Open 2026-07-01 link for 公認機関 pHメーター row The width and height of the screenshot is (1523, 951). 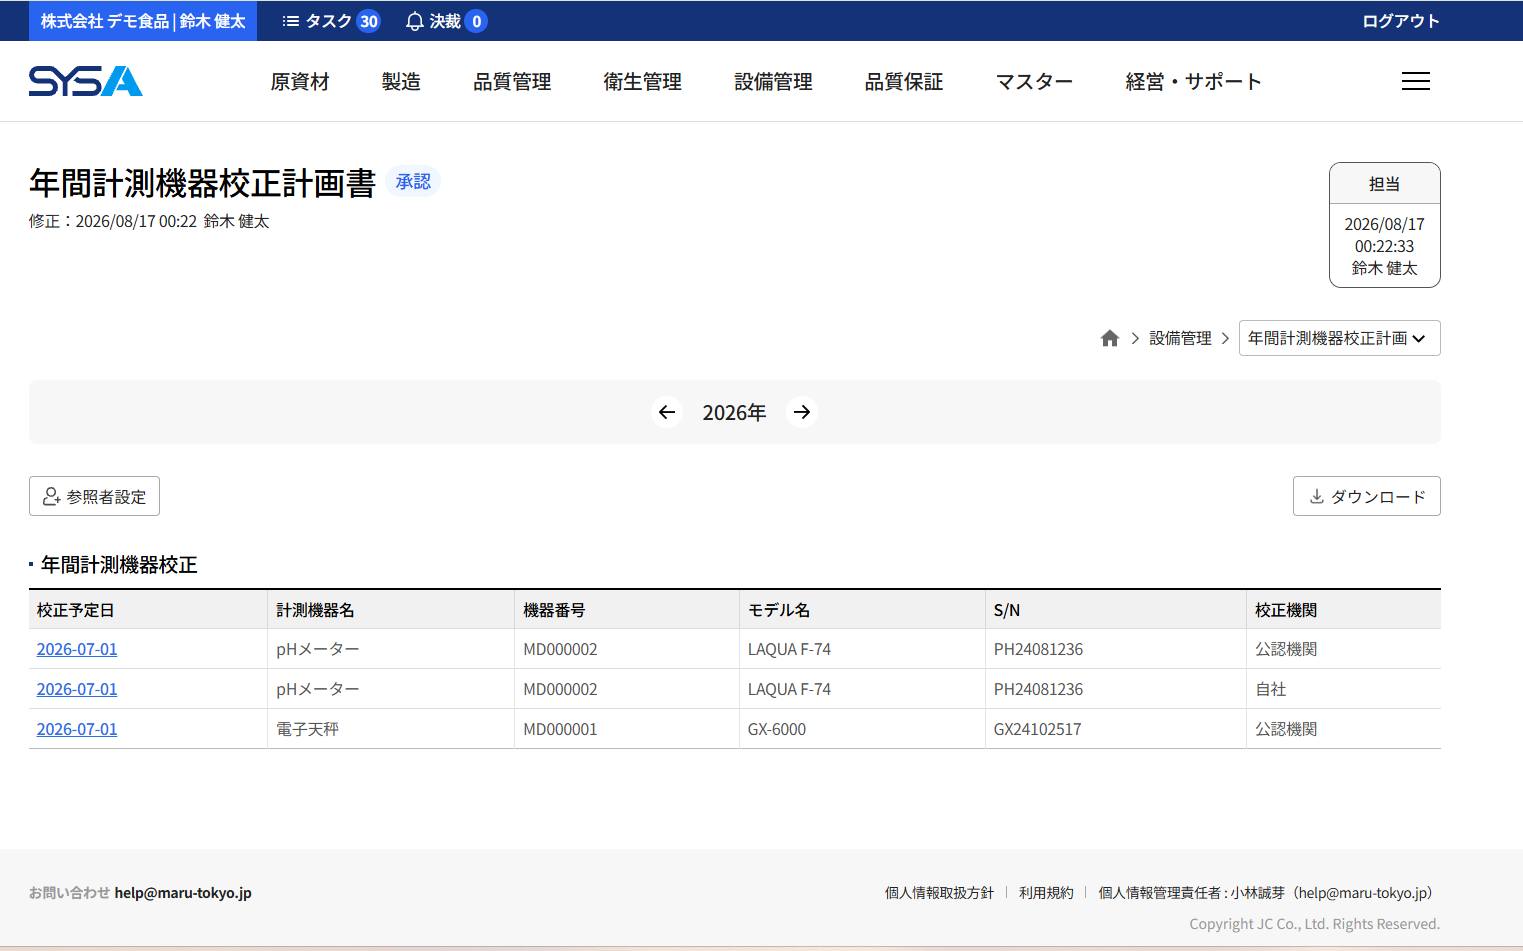[x=77, y=649]
